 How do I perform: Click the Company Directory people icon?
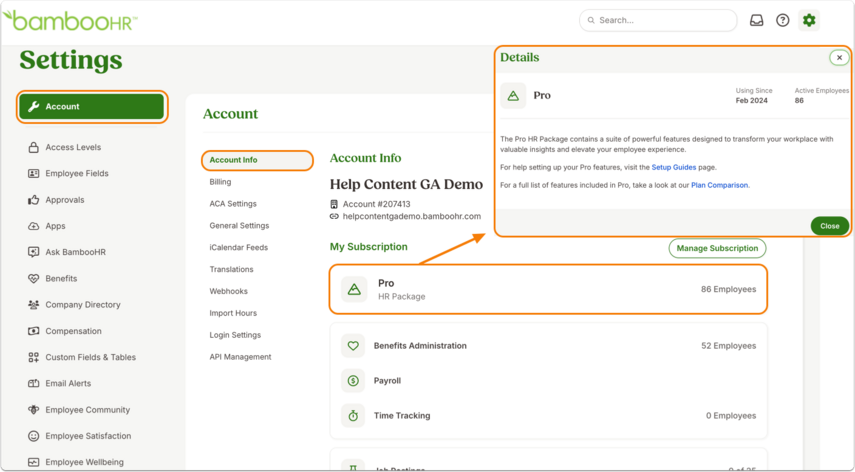click(33, 305)
